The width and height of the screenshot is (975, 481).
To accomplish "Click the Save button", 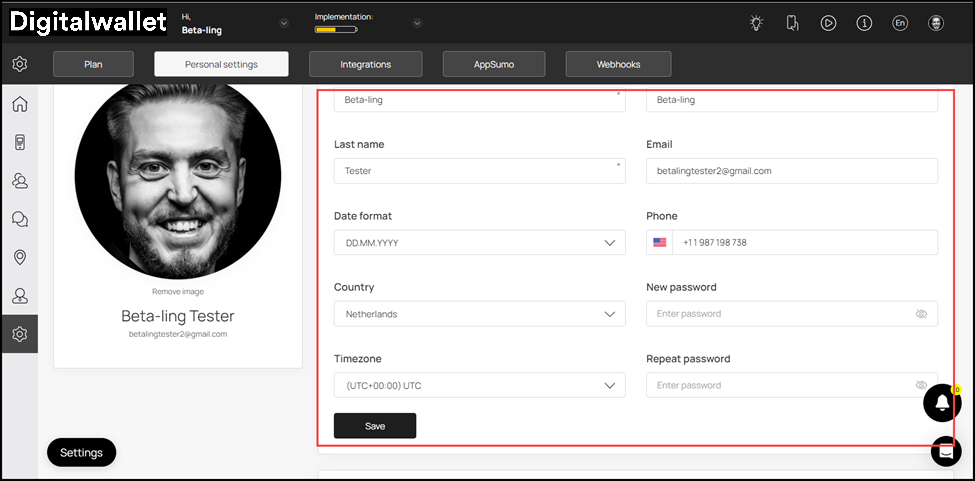I will click(x=375, y=426).
